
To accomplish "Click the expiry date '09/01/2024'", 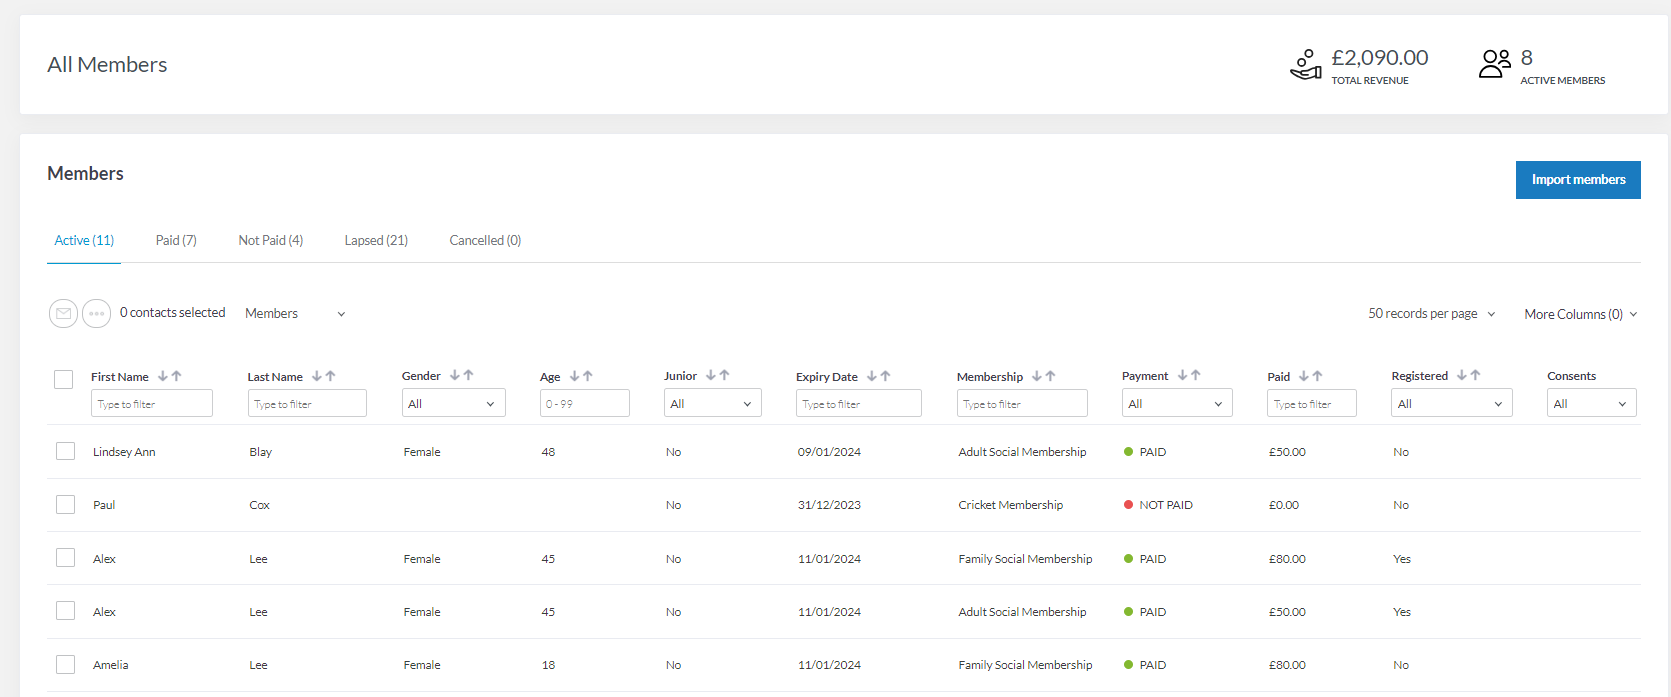I will [829, 452].
